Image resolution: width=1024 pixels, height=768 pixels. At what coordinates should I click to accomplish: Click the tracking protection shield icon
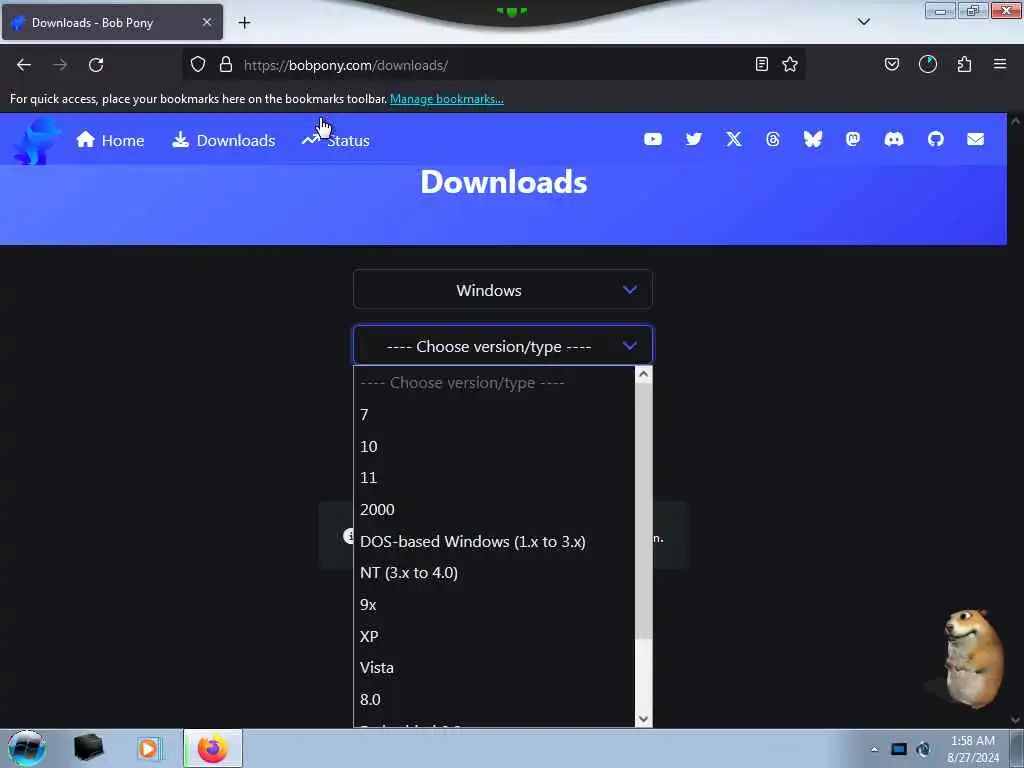198,64
